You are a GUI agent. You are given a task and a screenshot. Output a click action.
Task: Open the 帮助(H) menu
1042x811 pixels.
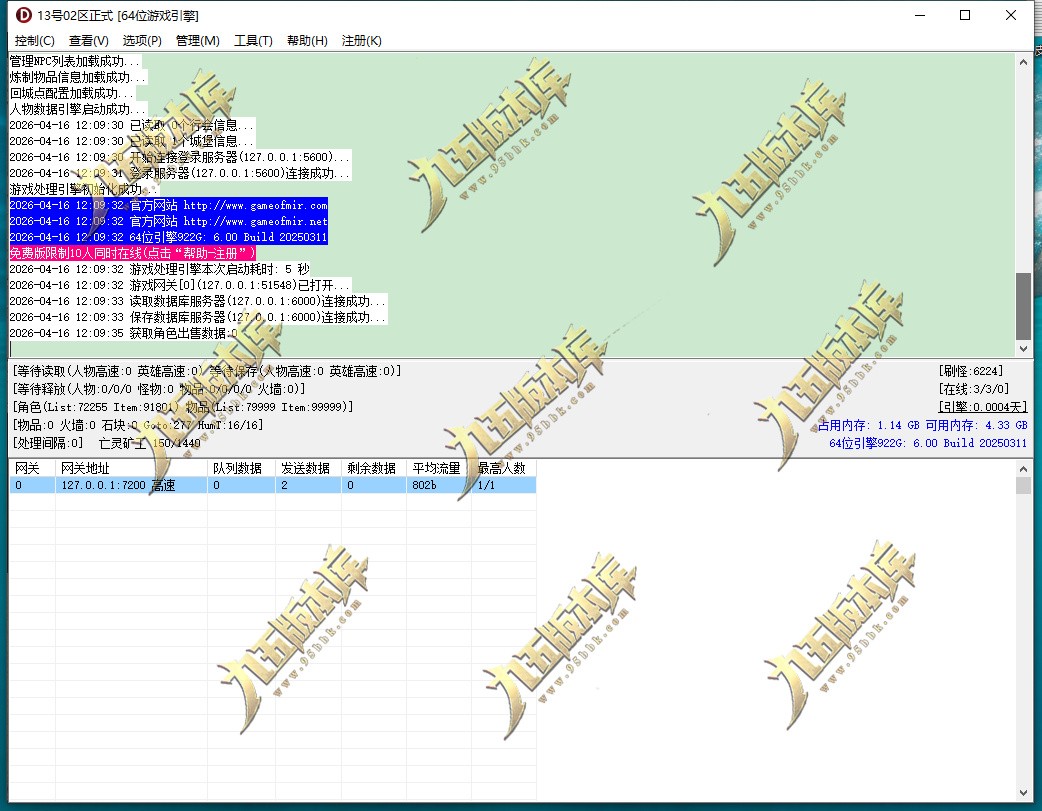pos(307,41)
